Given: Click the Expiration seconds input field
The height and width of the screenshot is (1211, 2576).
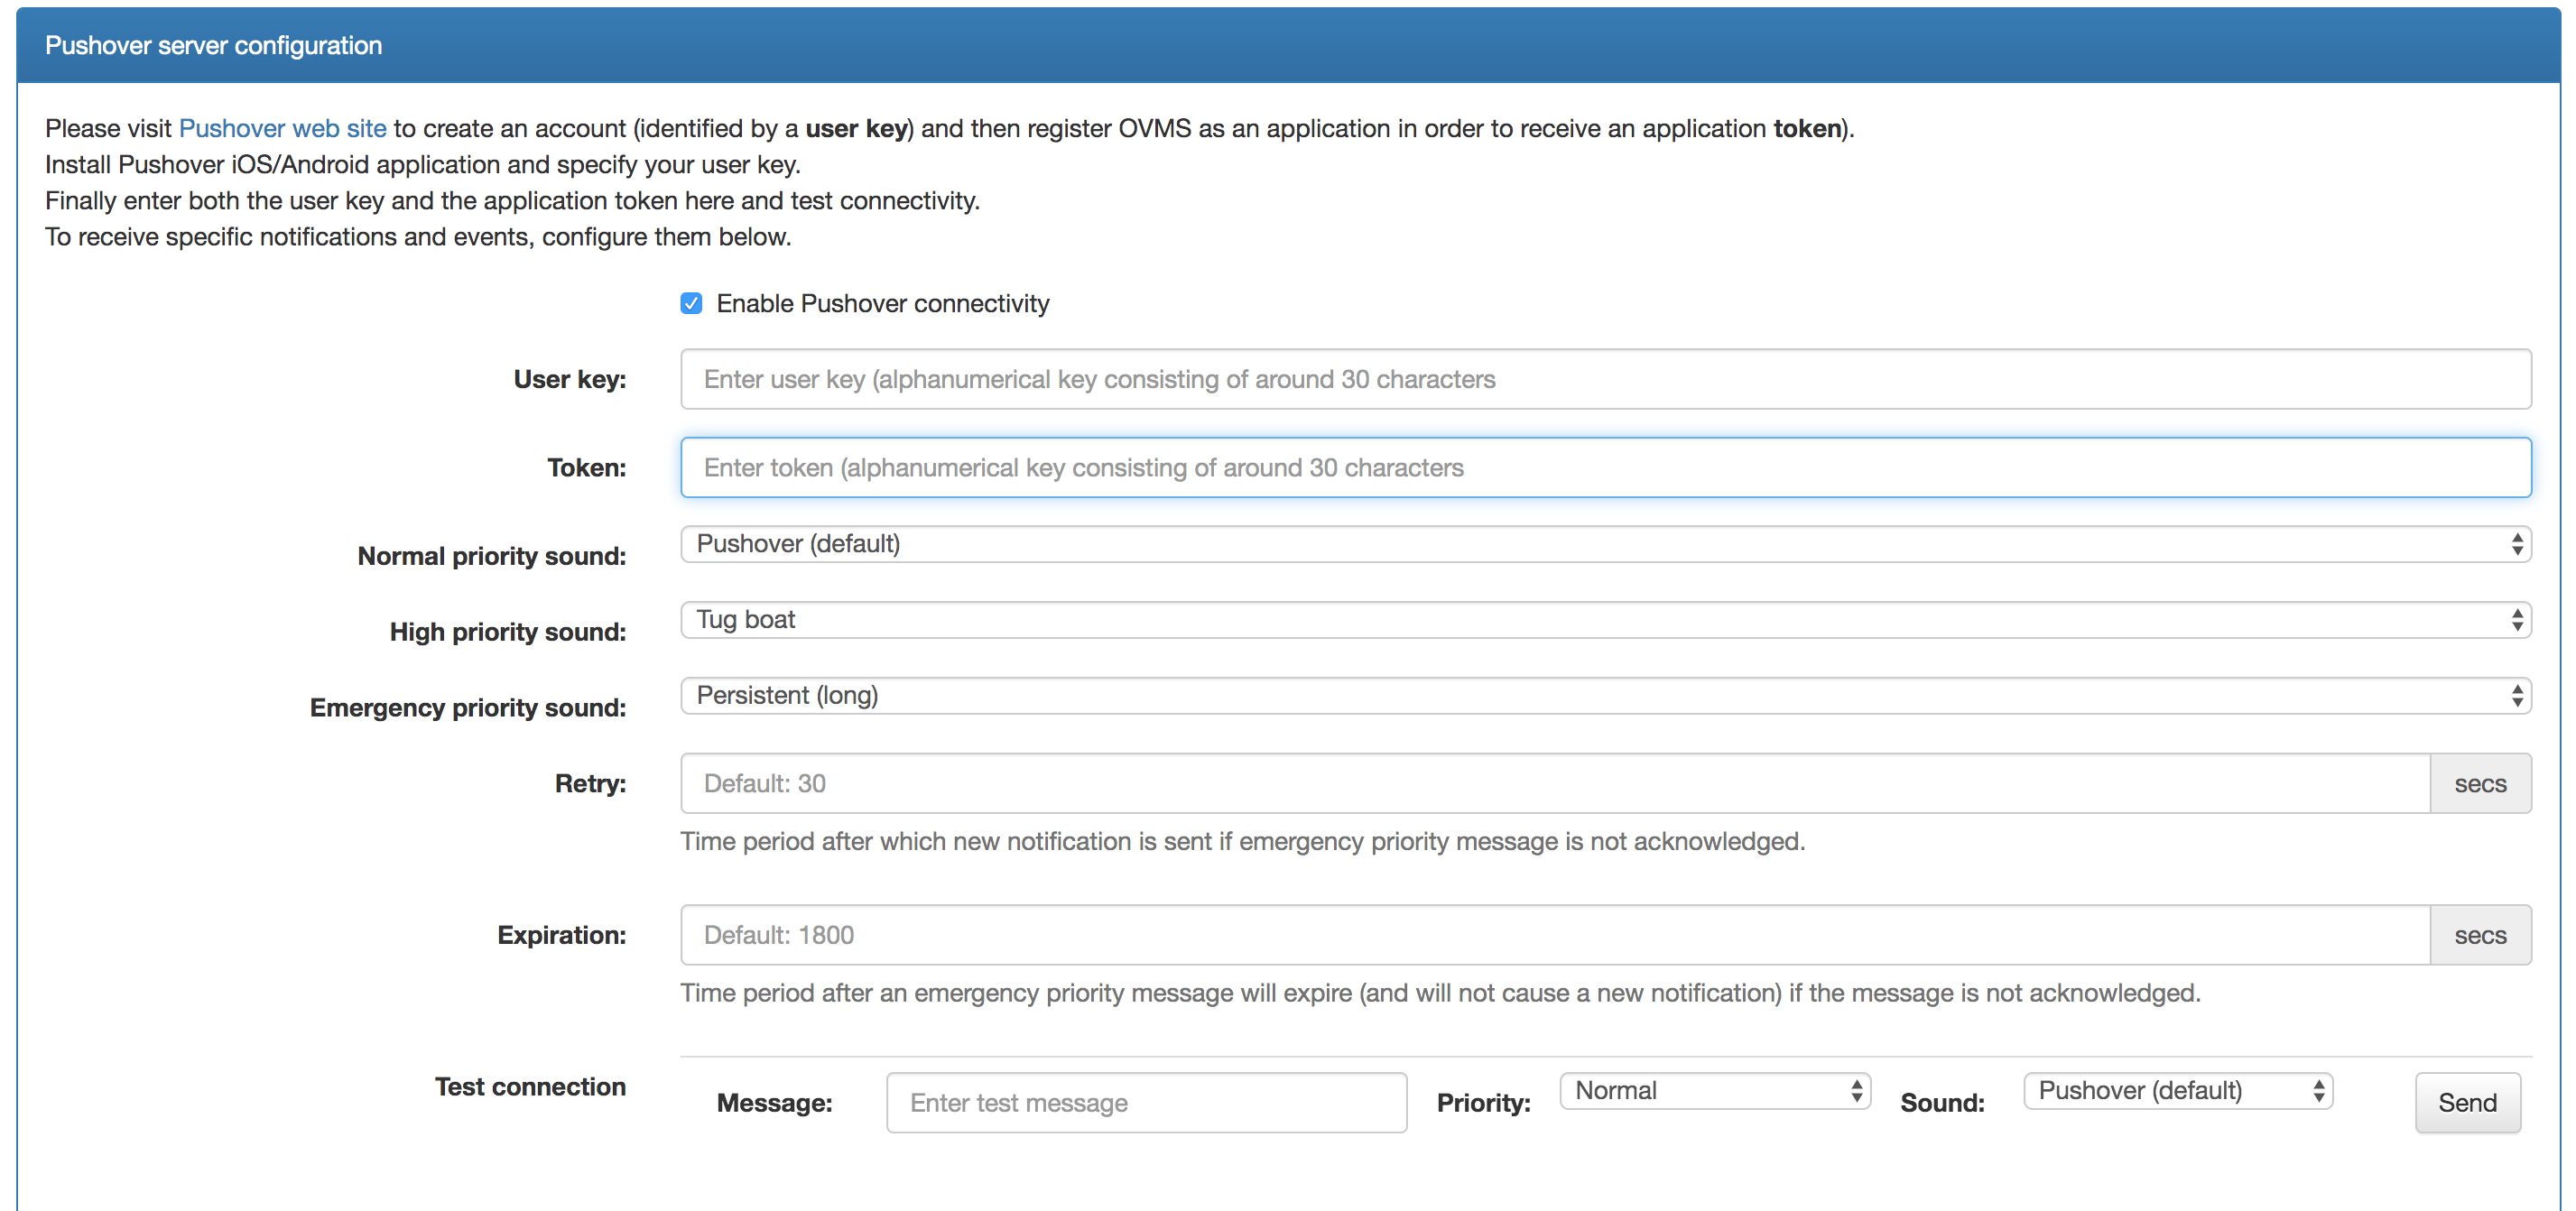Looking at the screenshot, I should tap(1554, 935).
